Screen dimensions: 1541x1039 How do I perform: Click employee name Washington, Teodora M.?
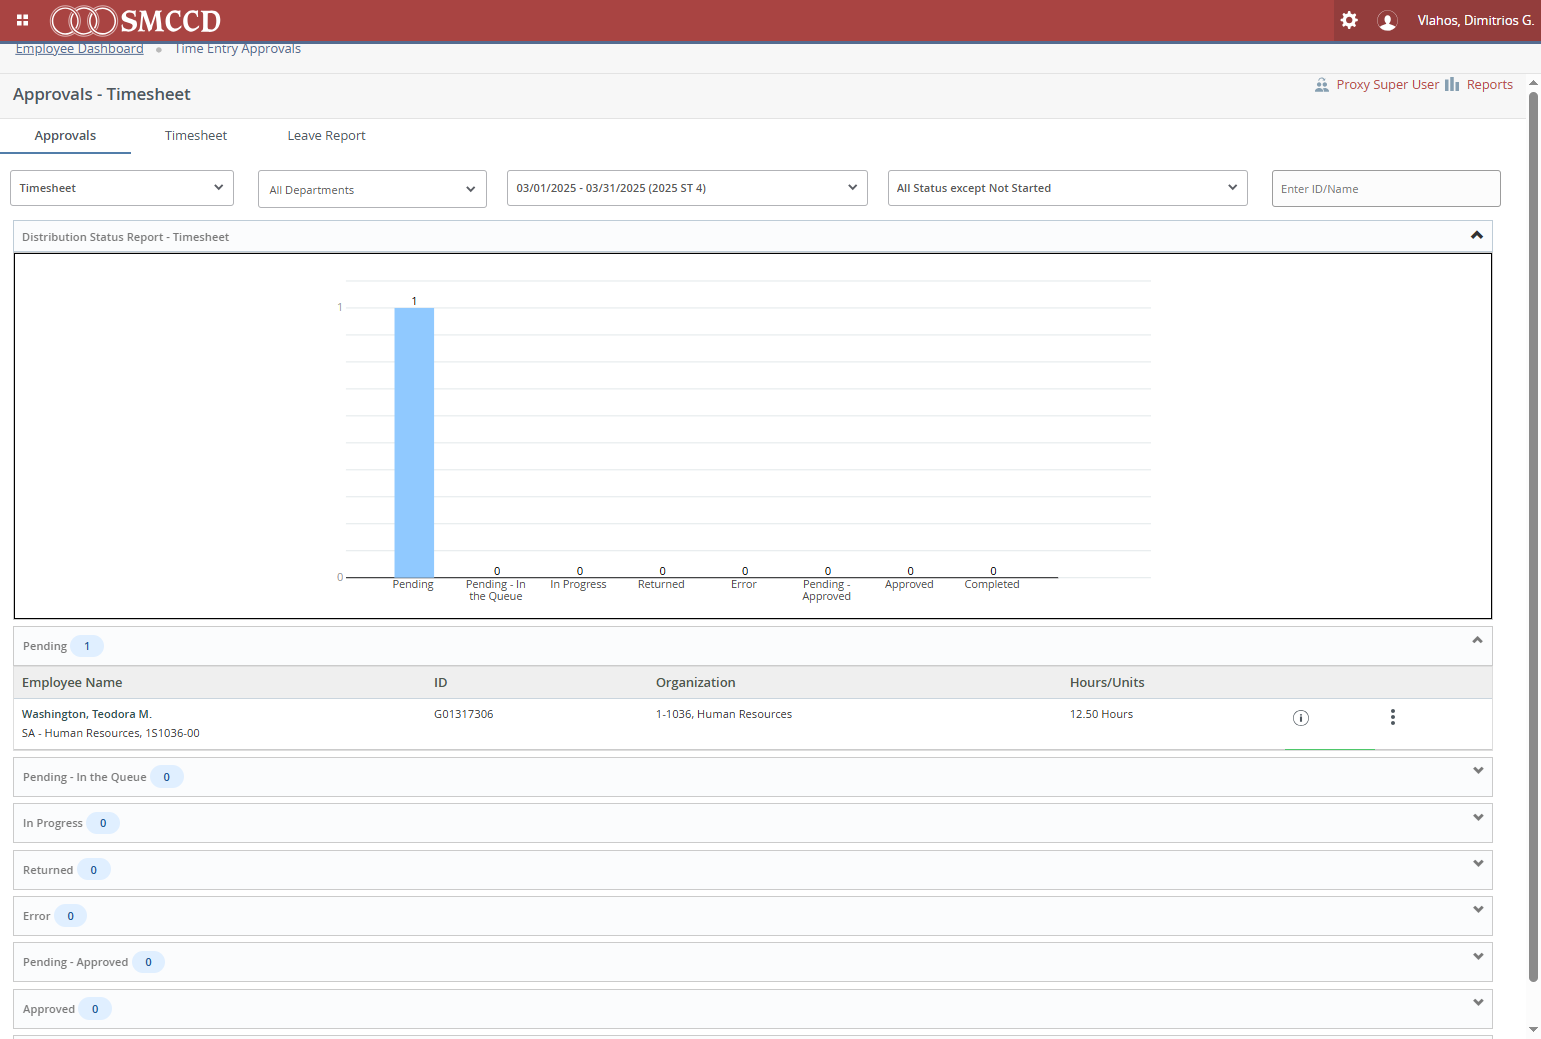pyautogui.click(x=87, y=714)
